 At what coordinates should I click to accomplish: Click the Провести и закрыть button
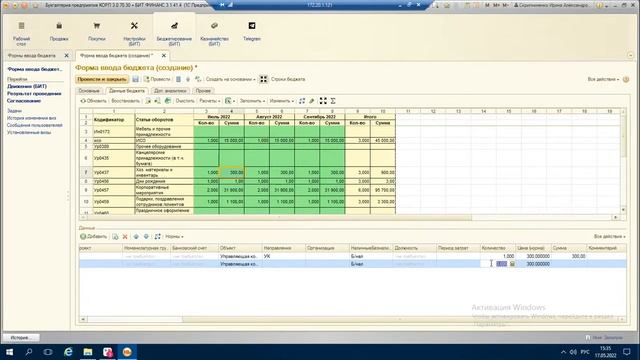pyautogui.click(x=102, y=79)
